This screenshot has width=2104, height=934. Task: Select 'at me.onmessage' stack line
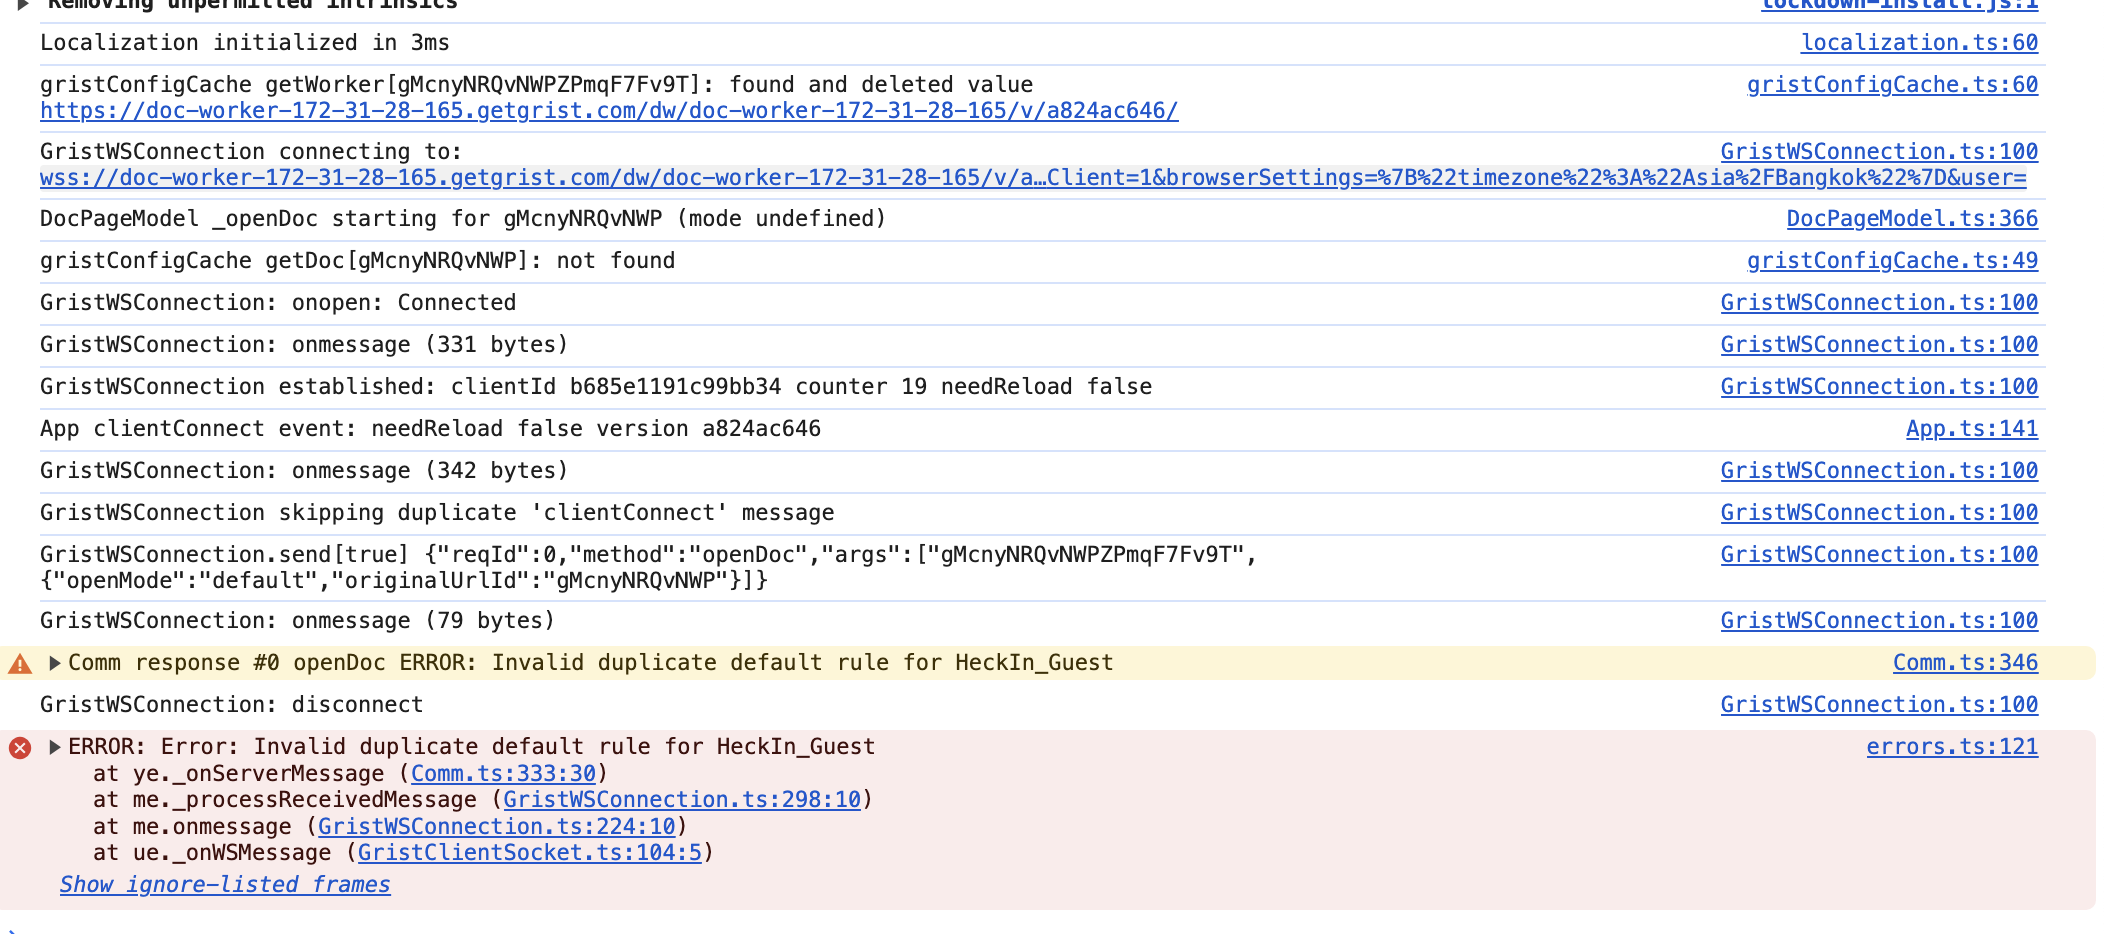pyautogui.click(x=391, y=827)
